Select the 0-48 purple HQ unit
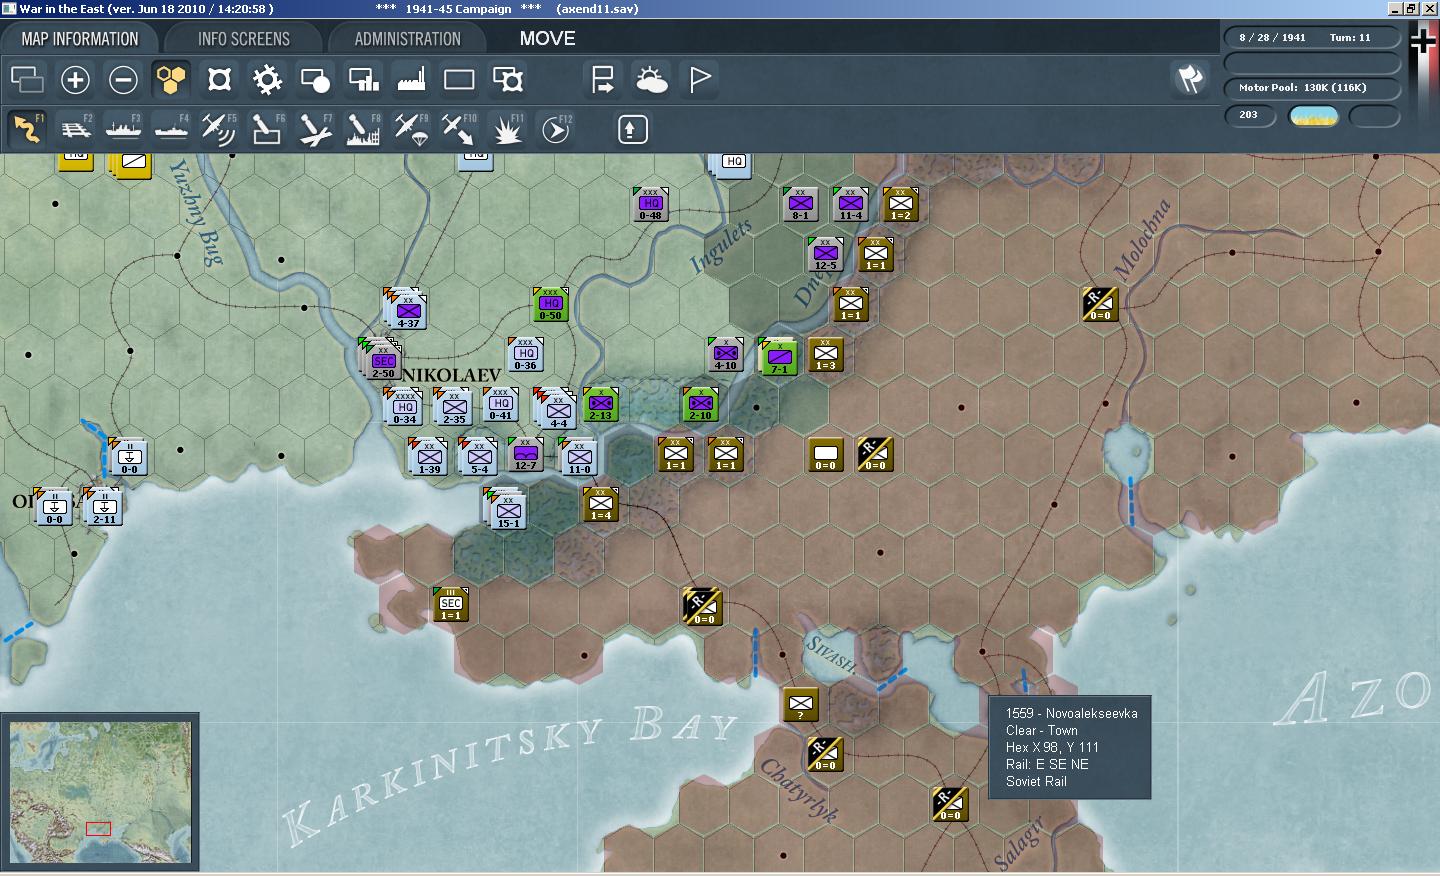Viewport: 1440px width, 876px height. 650,204
